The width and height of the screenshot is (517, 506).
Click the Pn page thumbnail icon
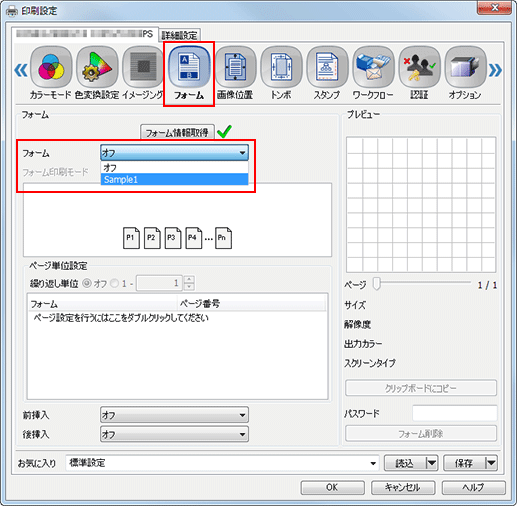coord(223,238)
